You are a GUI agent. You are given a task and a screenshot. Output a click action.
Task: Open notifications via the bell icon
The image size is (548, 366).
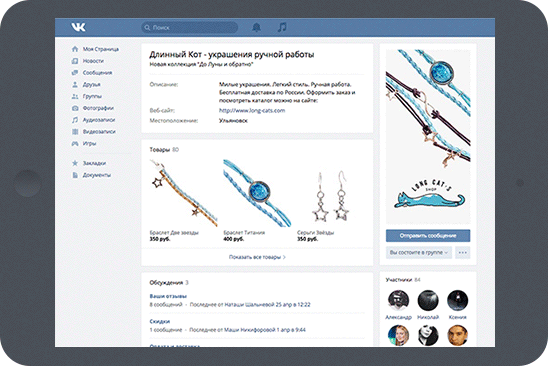257,27
